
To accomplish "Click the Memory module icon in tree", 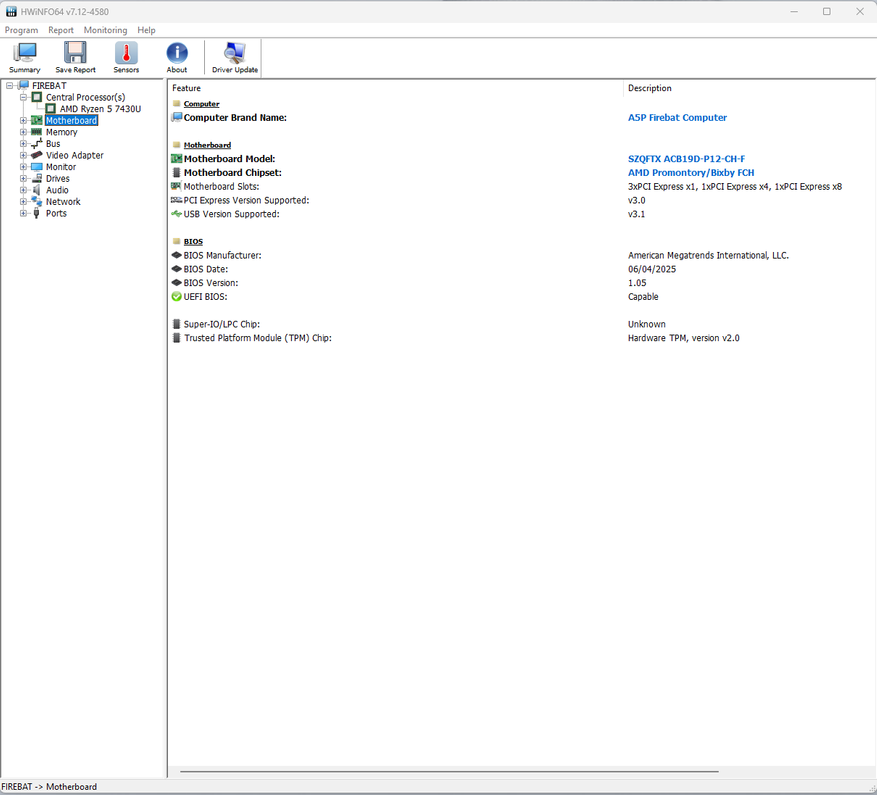I will (x=36, y=132).
